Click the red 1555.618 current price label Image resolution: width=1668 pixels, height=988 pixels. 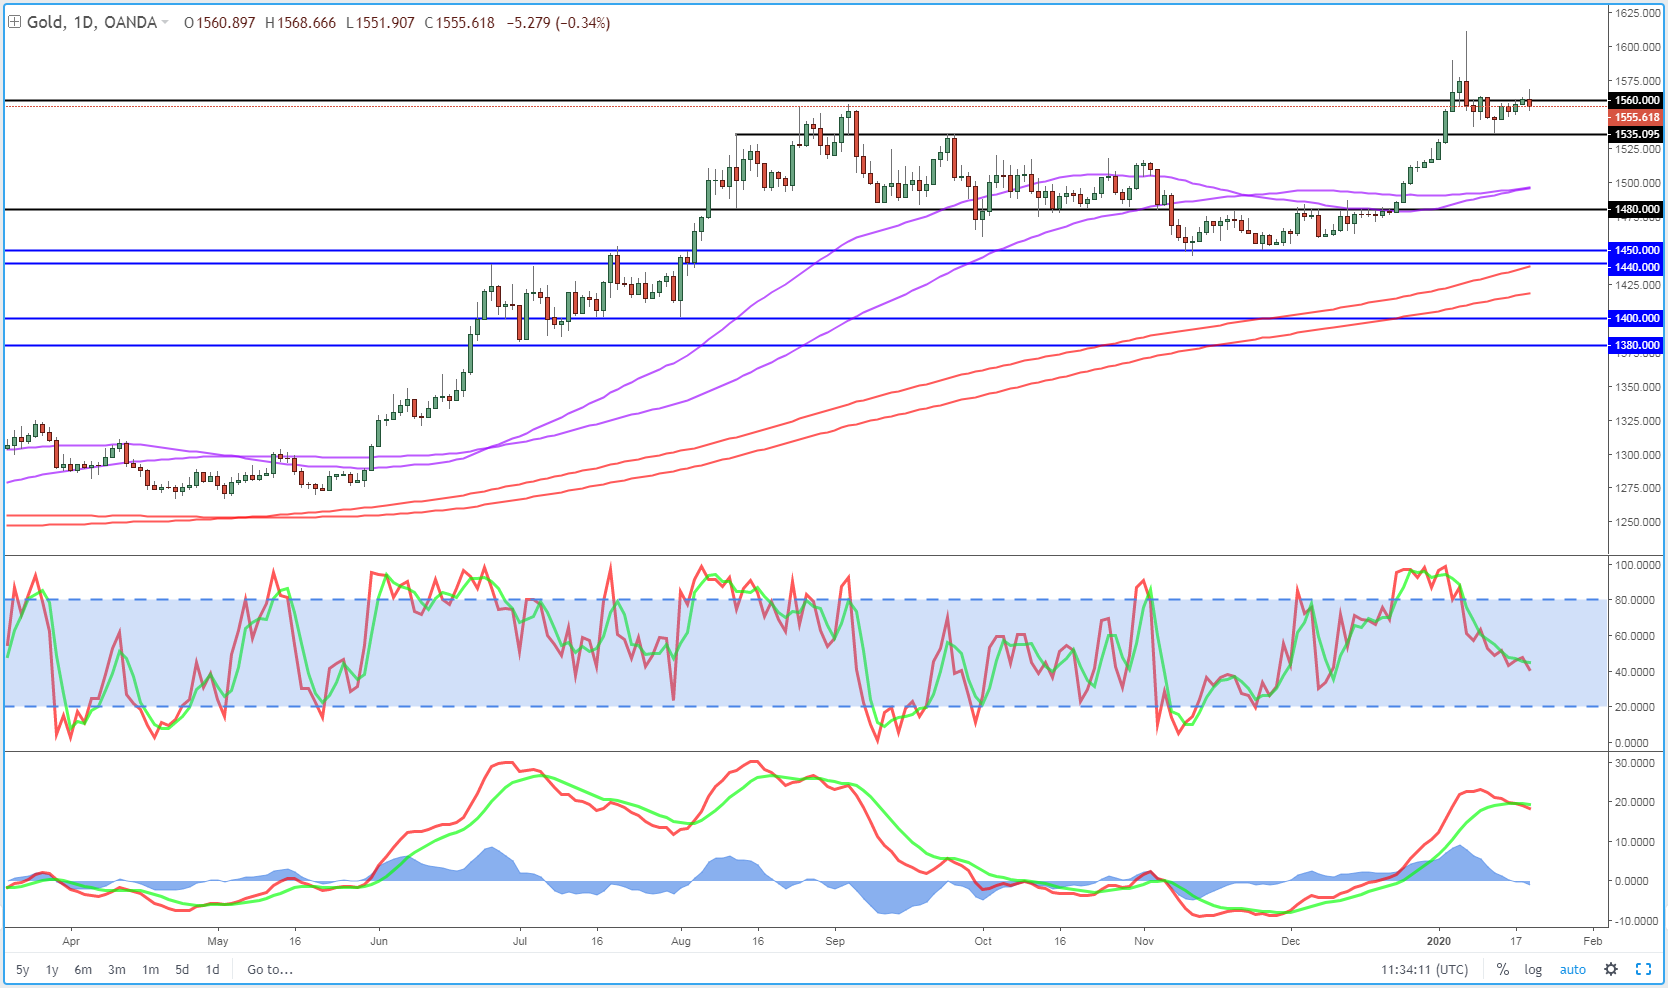[1636, 117]
